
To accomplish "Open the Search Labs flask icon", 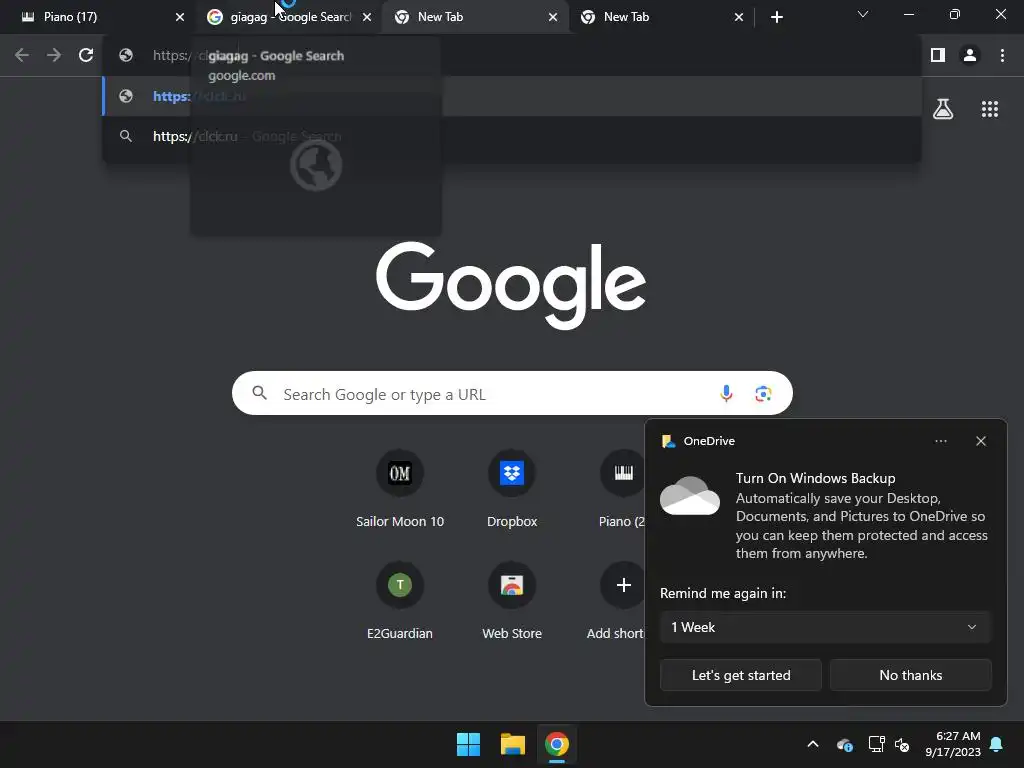I will 943,109.
